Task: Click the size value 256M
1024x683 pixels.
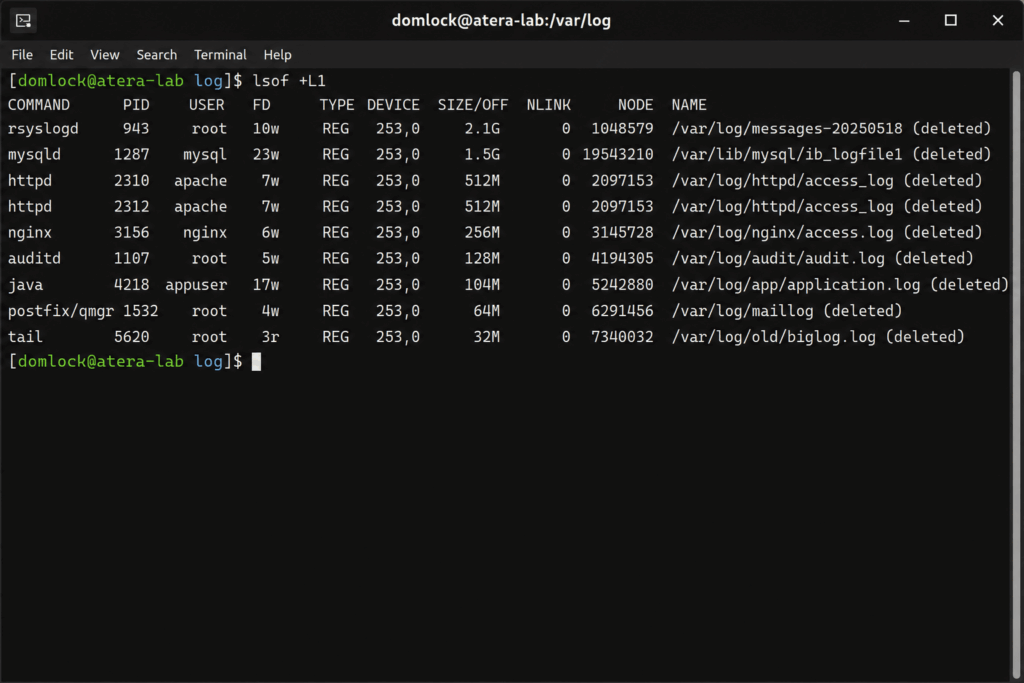Action: pos(482,233)
